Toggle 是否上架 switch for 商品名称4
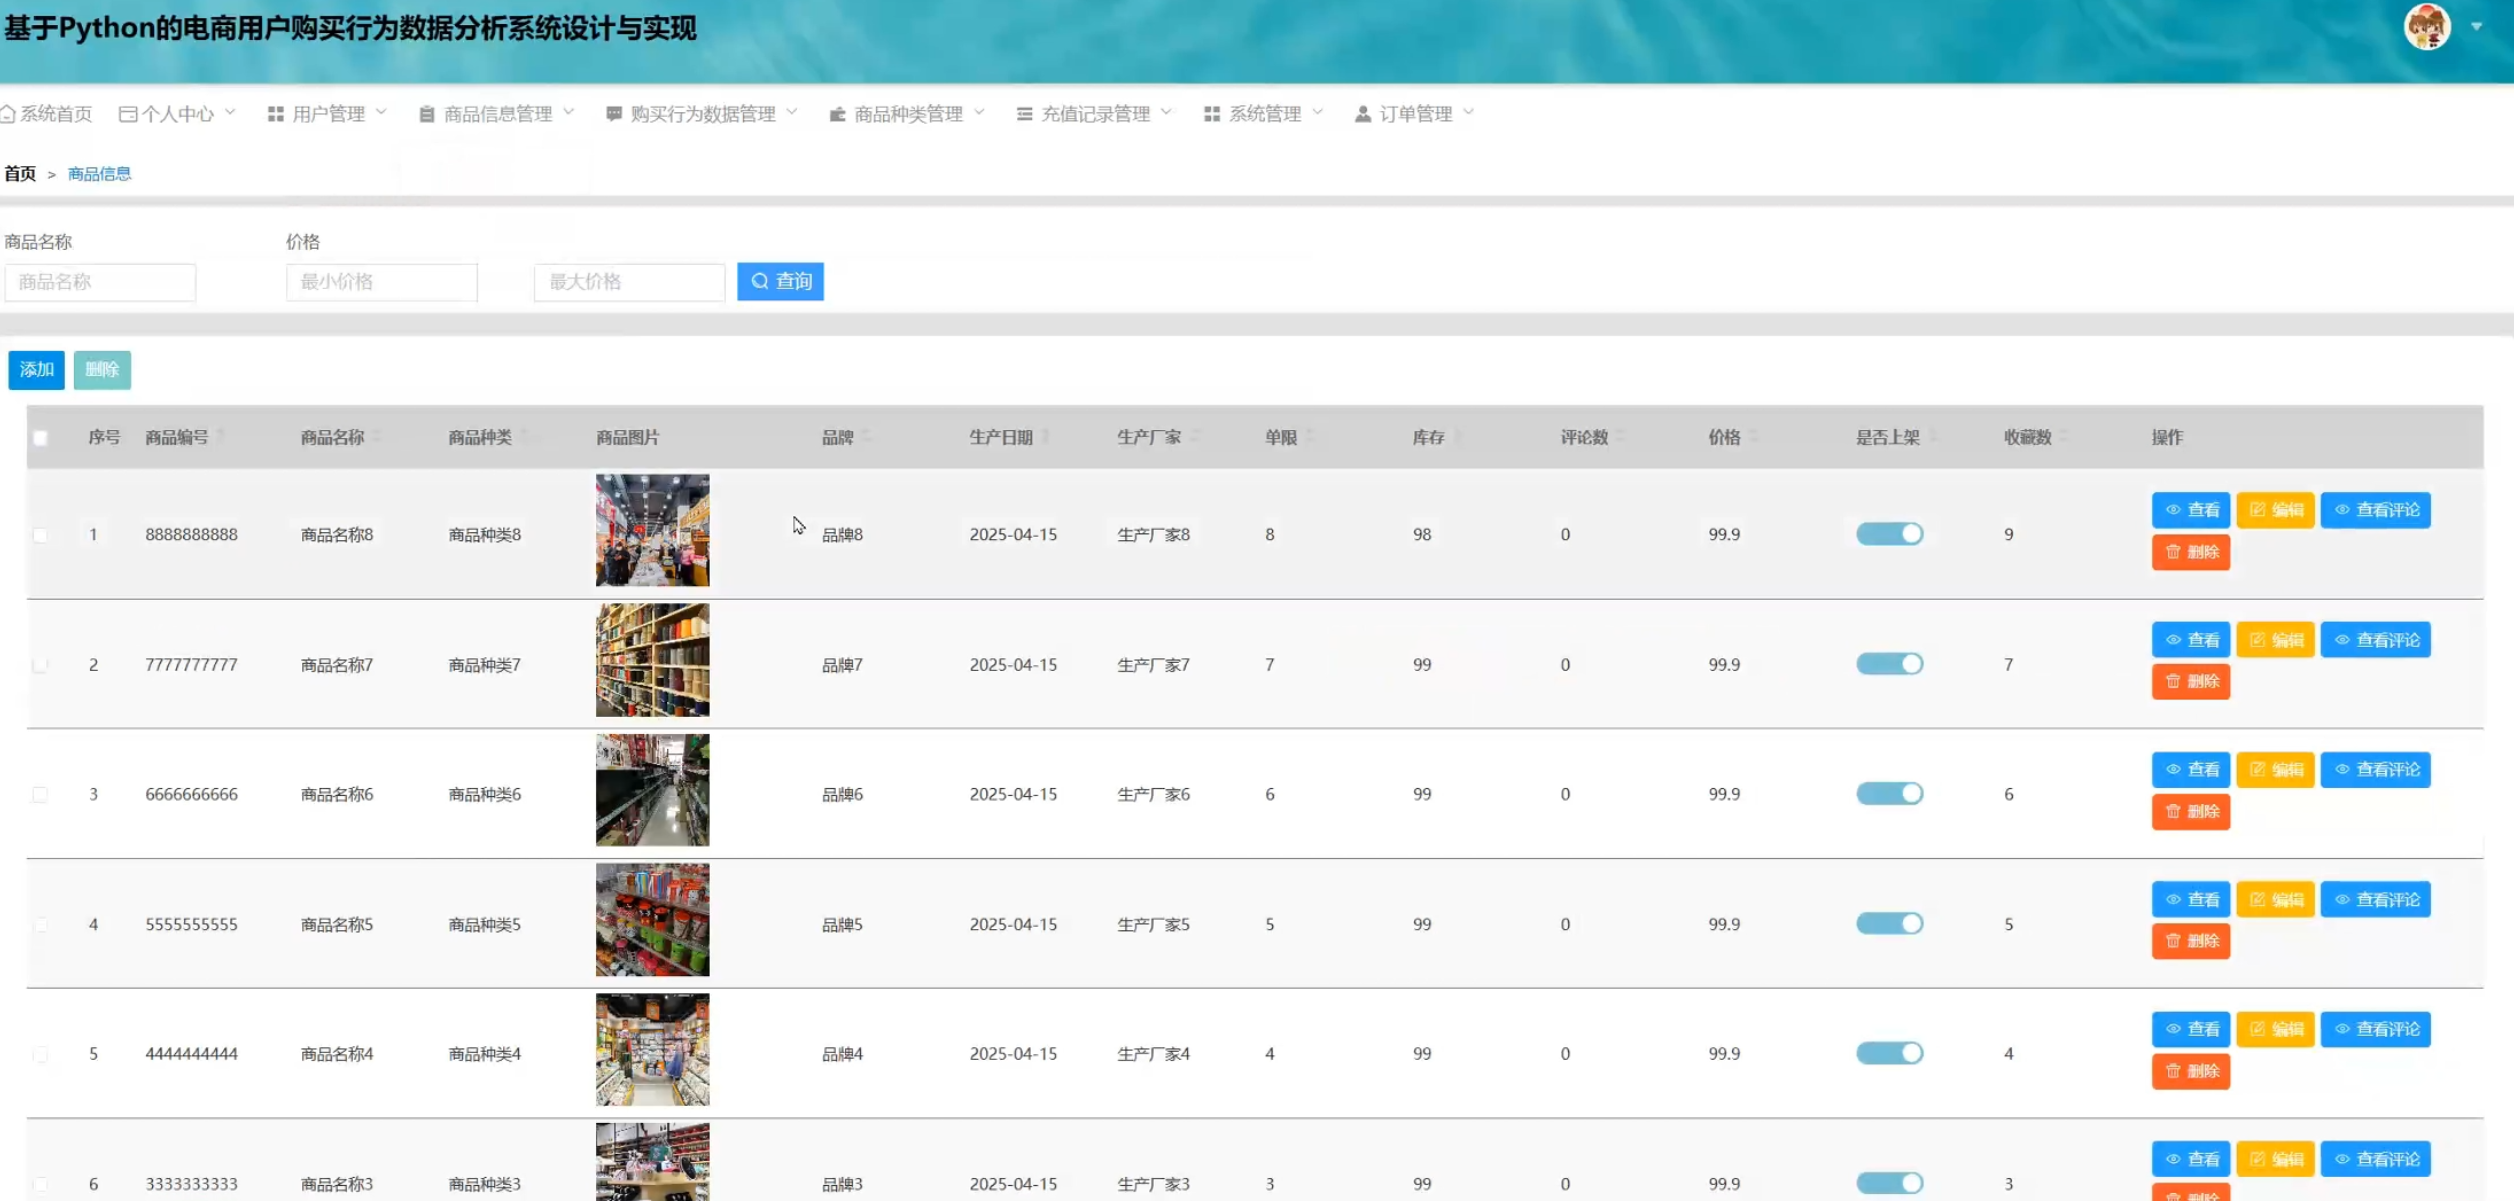 [x=1889, y=1053]
